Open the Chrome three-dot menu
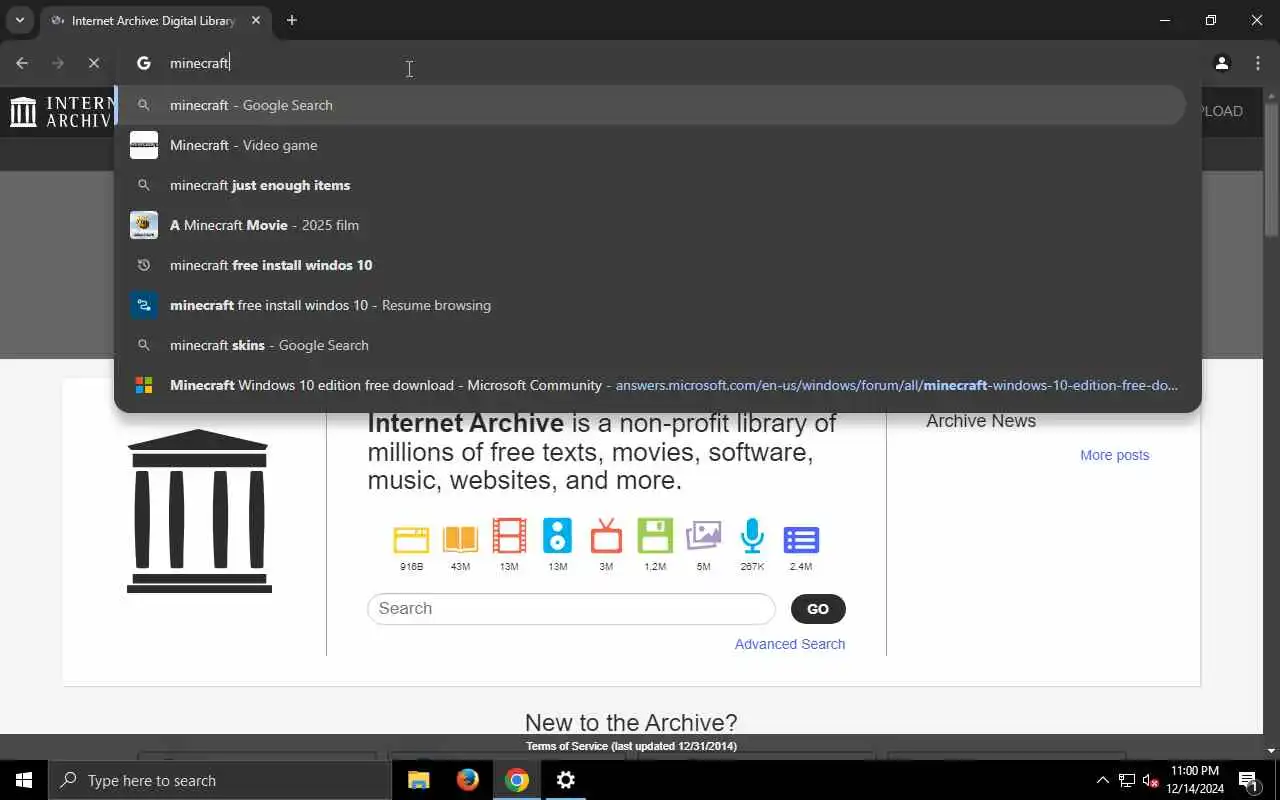 click(1258, 63)
